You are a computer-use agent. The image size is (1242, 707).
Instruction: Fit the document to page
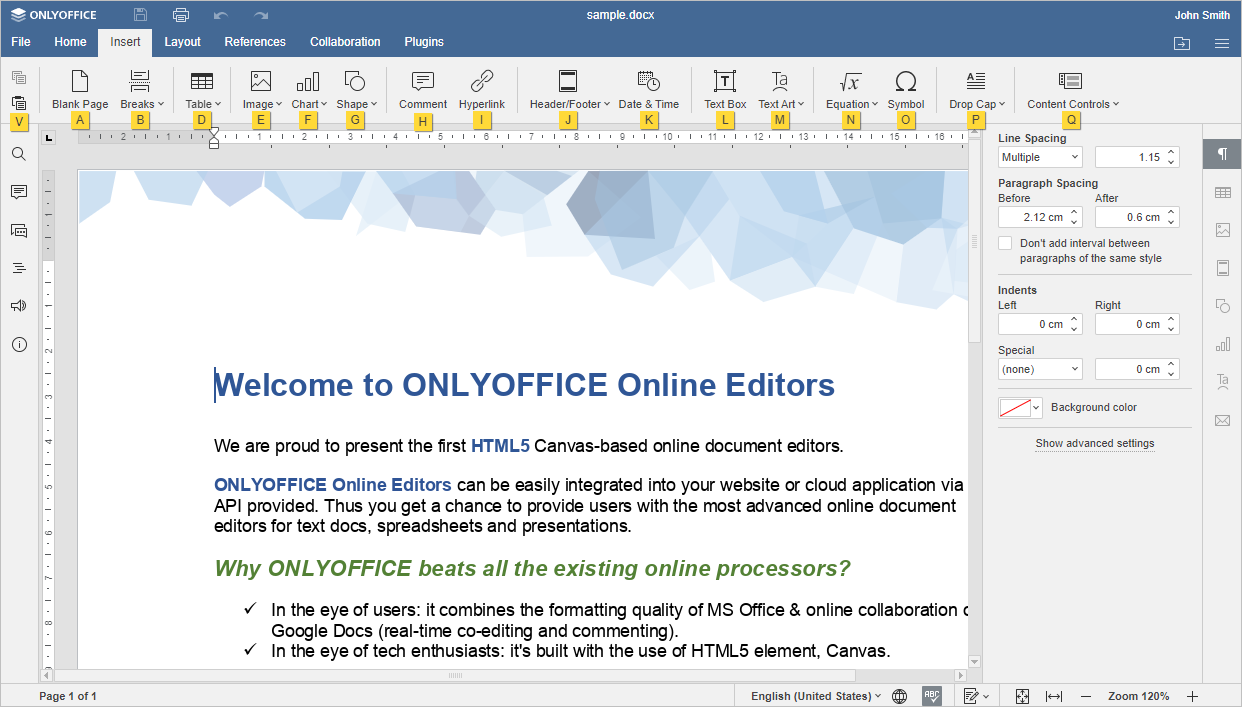pos(1022,696)
